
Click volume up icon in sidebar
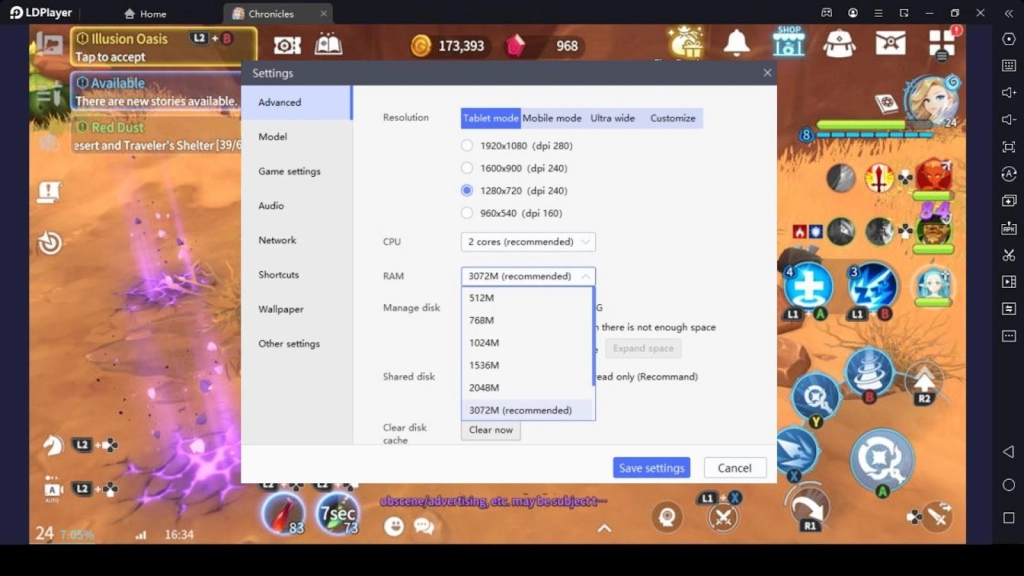click(1009, 93)
